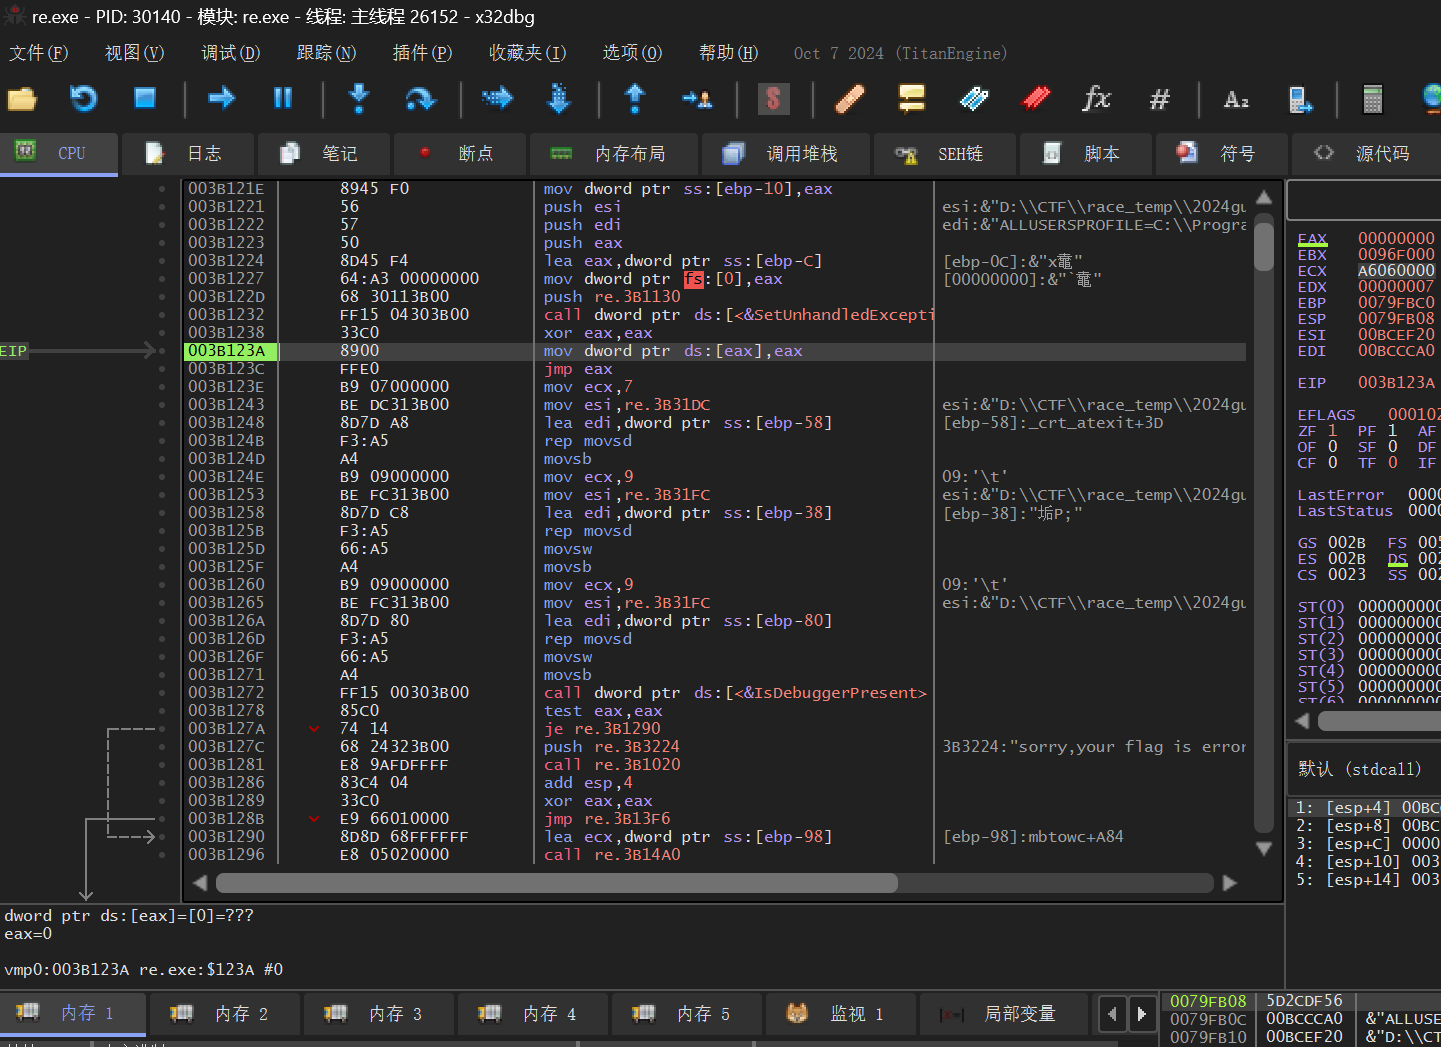1441x1047 pixels.
Task: Open patches with the bandage icon
Action: click(849, 98)
